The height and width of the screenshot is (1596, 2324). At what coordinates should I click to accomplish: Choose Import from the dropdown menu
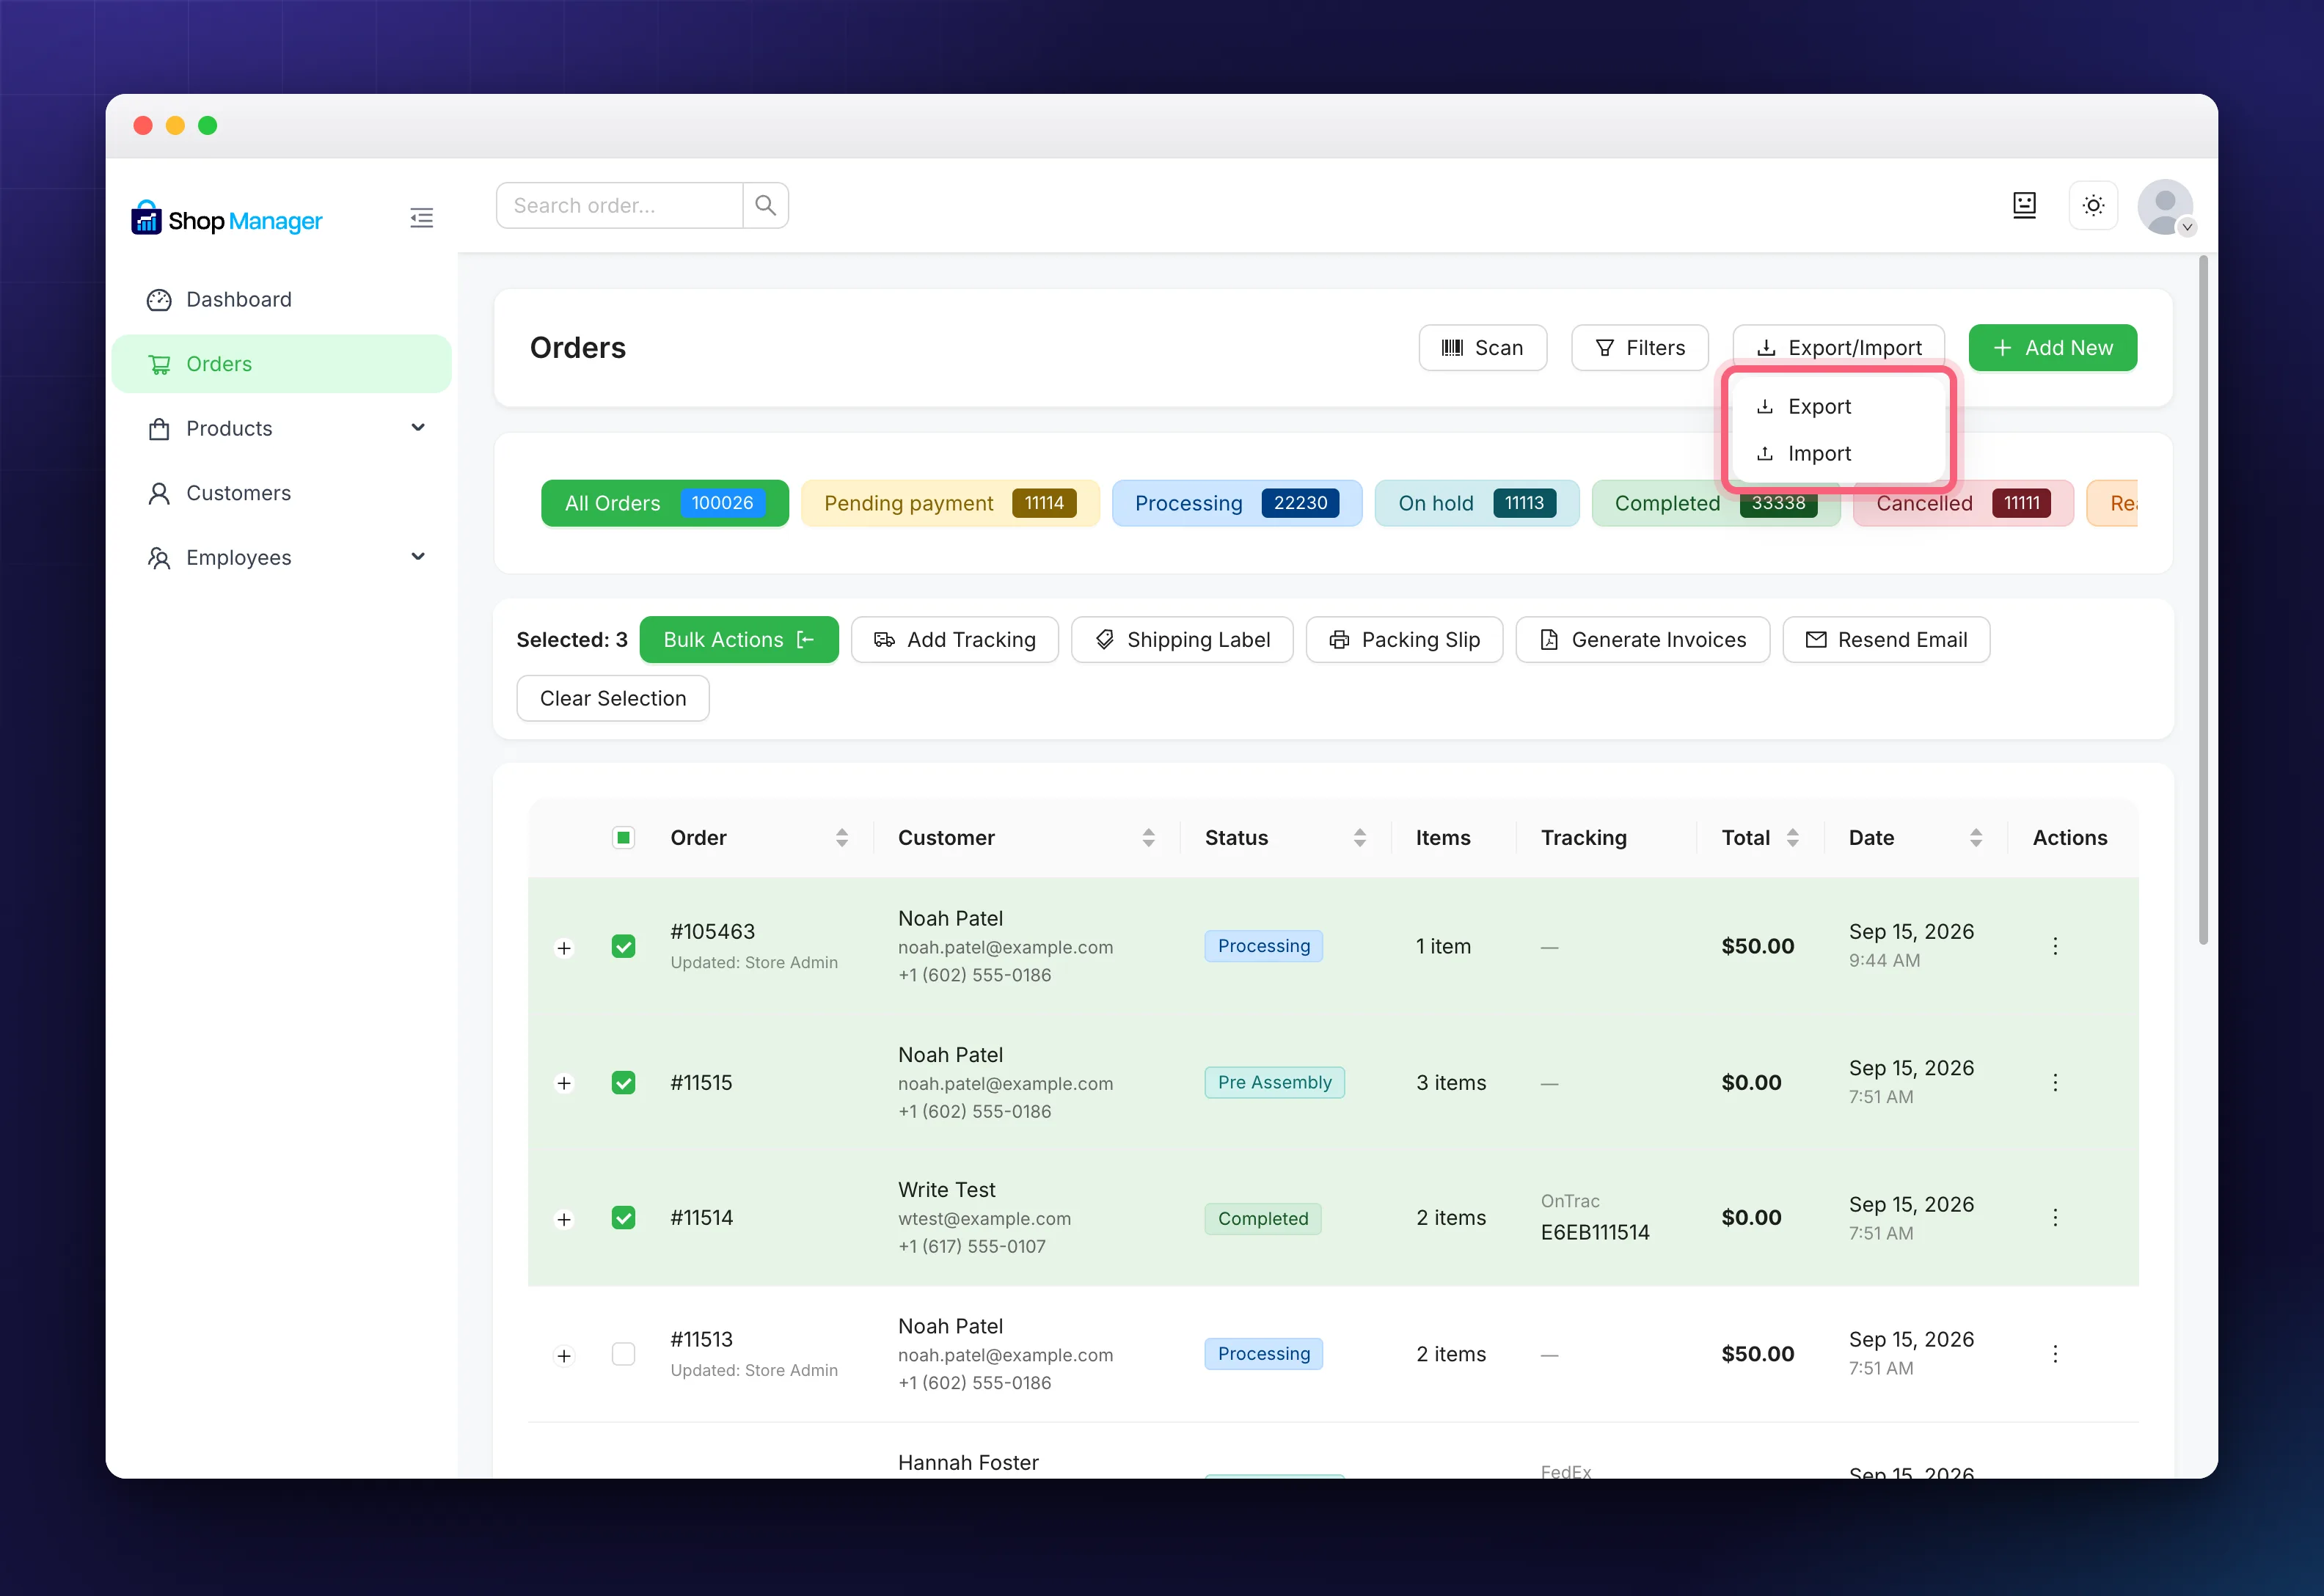click(x=1838, y=453)
